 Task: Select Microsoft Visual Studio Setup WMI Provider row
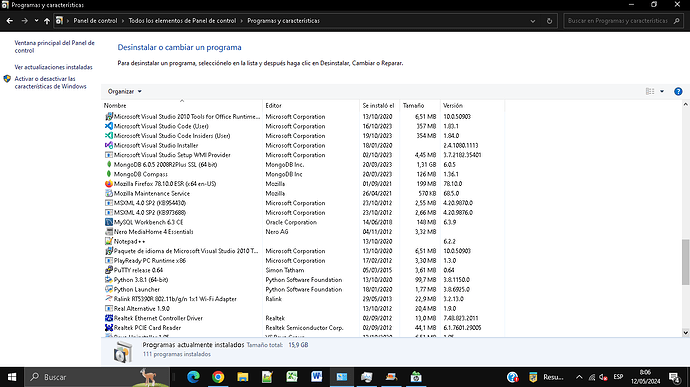coord(304,155)
